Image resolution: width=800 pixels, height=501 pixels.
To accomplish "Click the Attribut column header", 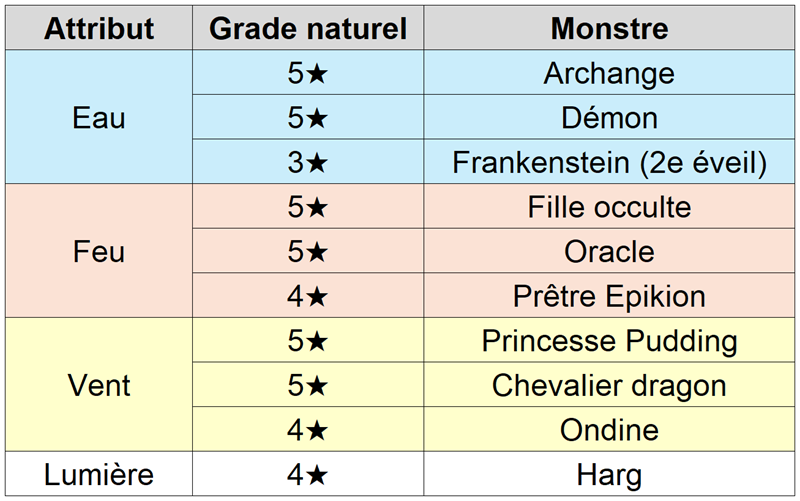I will coord(99,28).
